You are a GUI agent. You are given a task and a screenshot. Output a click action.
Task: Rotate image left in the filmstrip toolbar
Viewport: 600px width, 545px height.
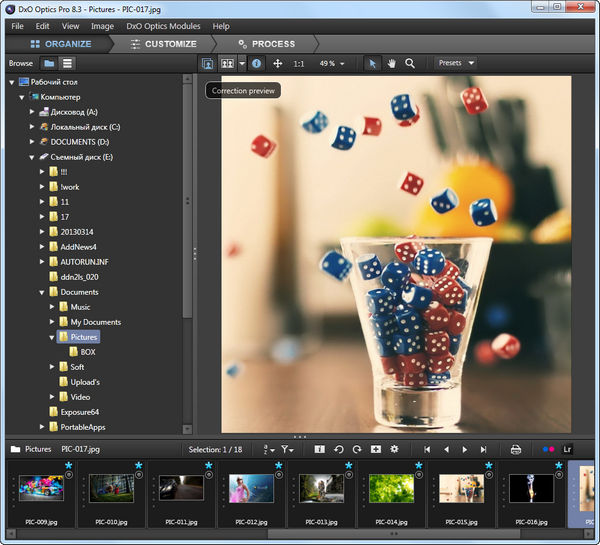click(x=339, y=449)
